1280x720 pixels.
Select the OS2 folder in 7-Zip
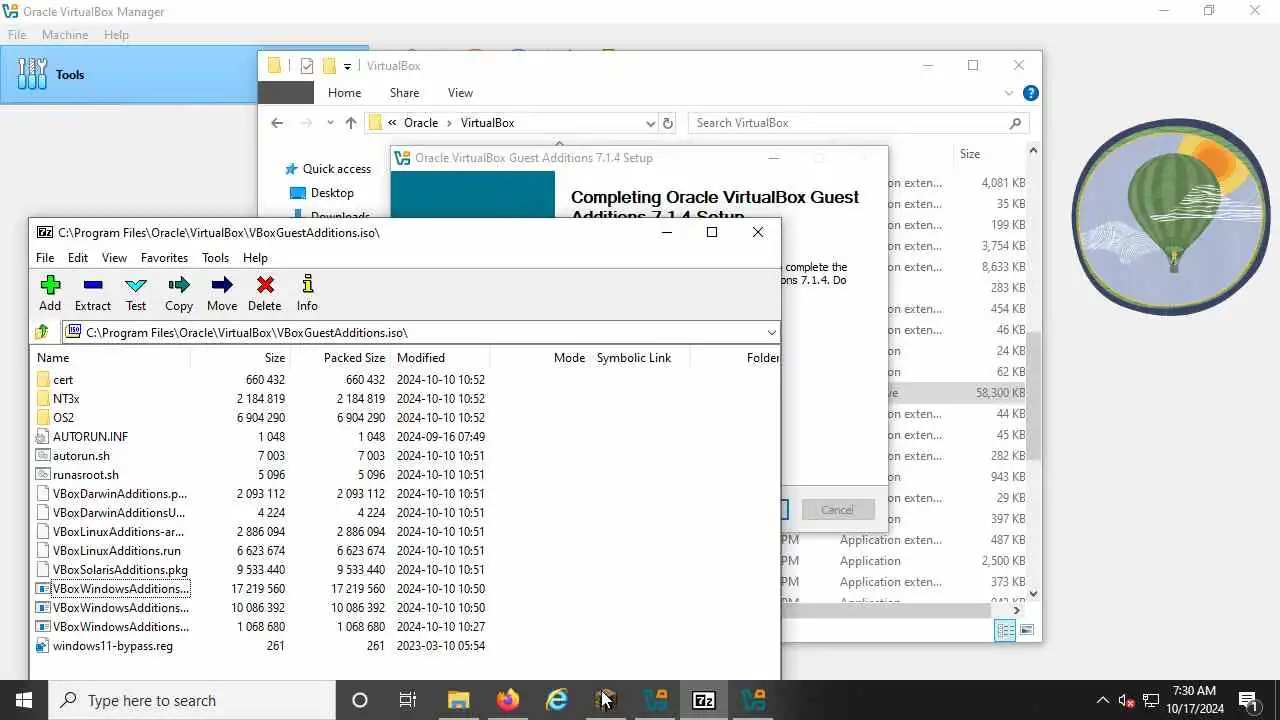(63, 418)
